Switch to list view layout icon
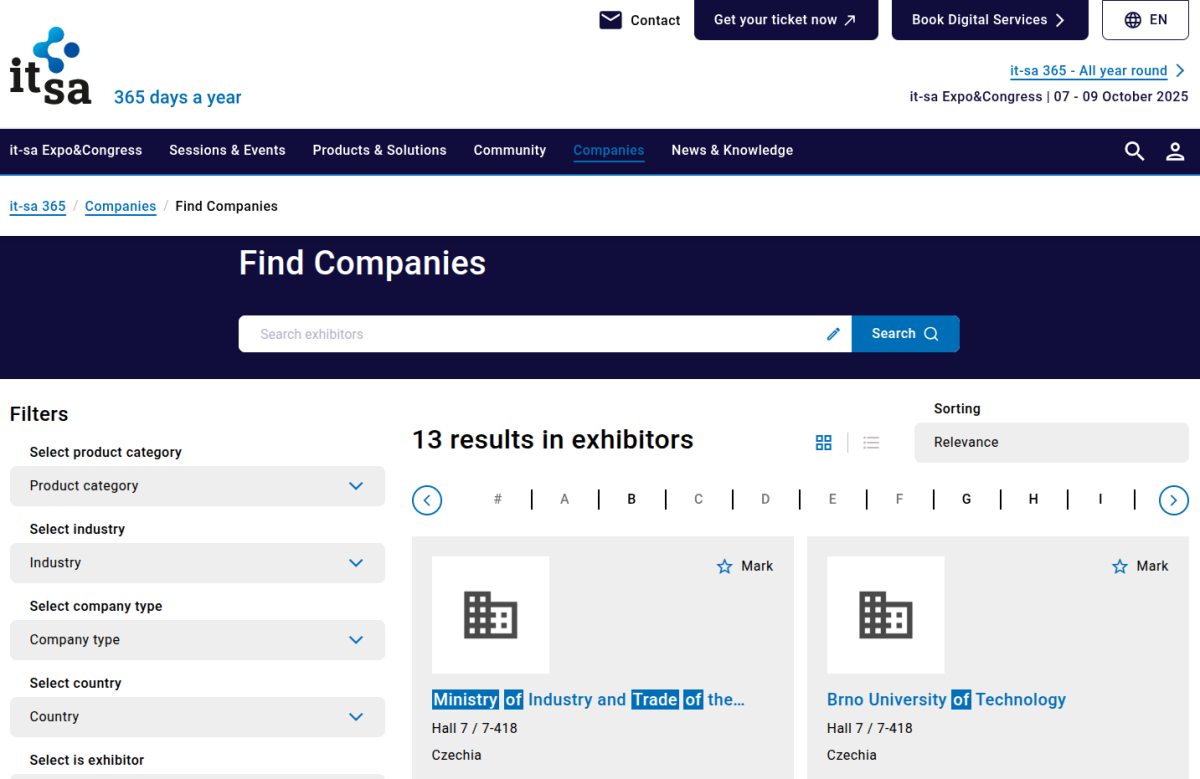 (x=871, y=442)
